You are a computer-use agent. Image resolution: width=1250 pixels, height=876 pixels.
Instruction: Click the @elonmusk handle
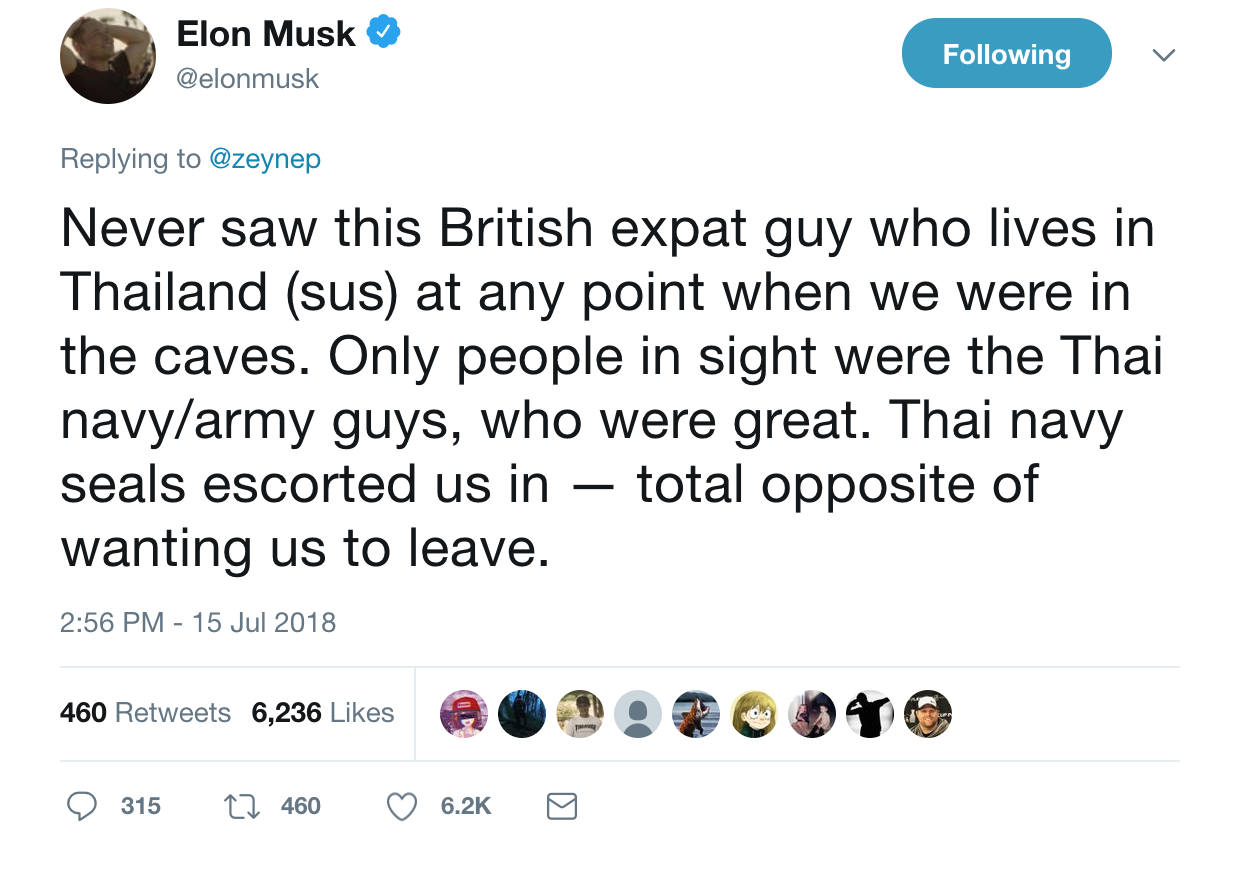(x=248, y=79)
